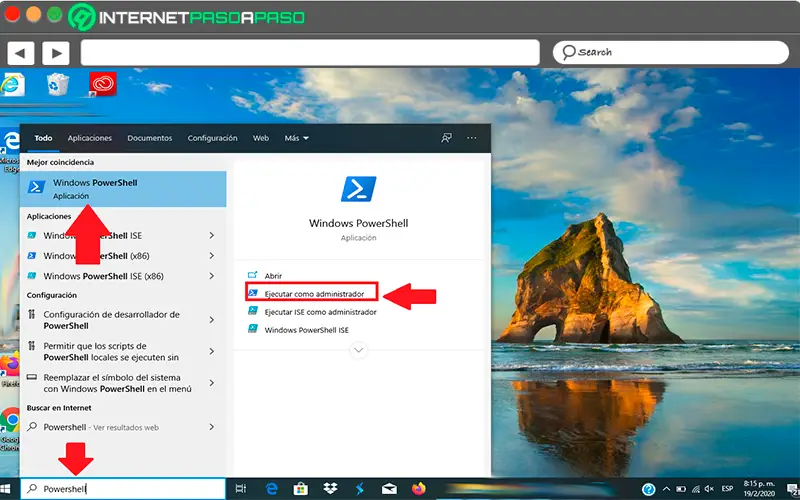Click blue help question mark tray icon
Viewport: 800px width, 500px height.
648,489
